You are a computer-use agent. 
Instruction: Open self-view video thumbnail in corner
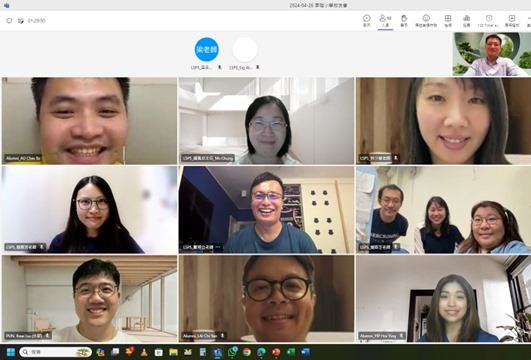492,54
